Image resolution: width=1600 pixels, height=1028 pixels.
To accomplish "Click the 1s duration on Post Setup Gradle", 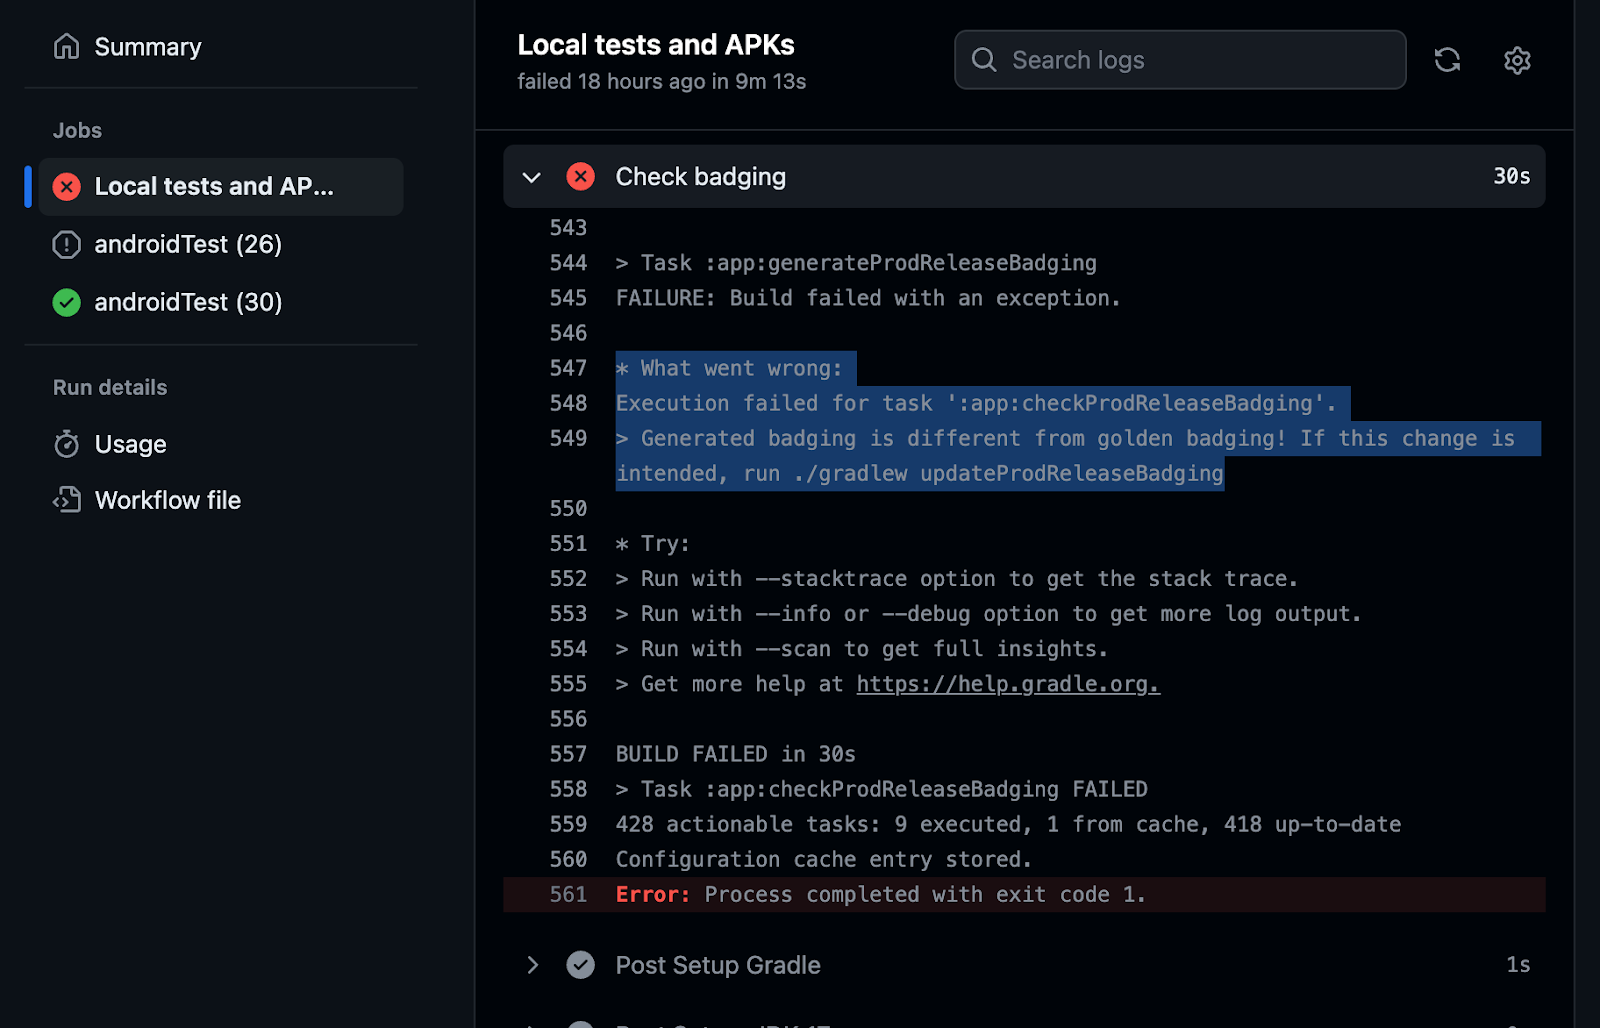I will coord(1518,965).
